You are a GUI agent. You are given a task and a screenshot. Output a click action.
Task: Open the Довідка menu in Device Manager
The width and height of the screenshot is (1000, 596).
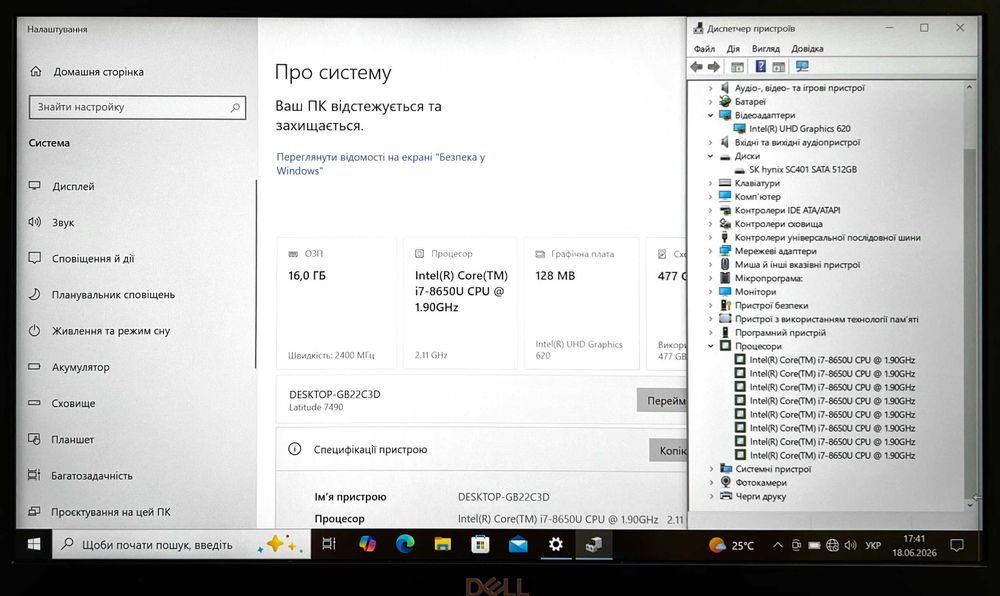point(807,48)
